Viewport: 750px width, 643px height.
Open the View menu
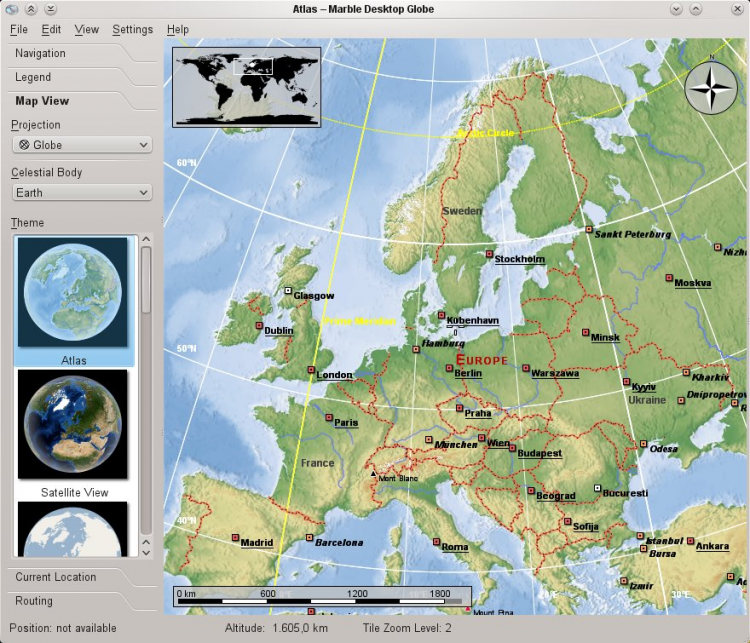tap(87, 29)
